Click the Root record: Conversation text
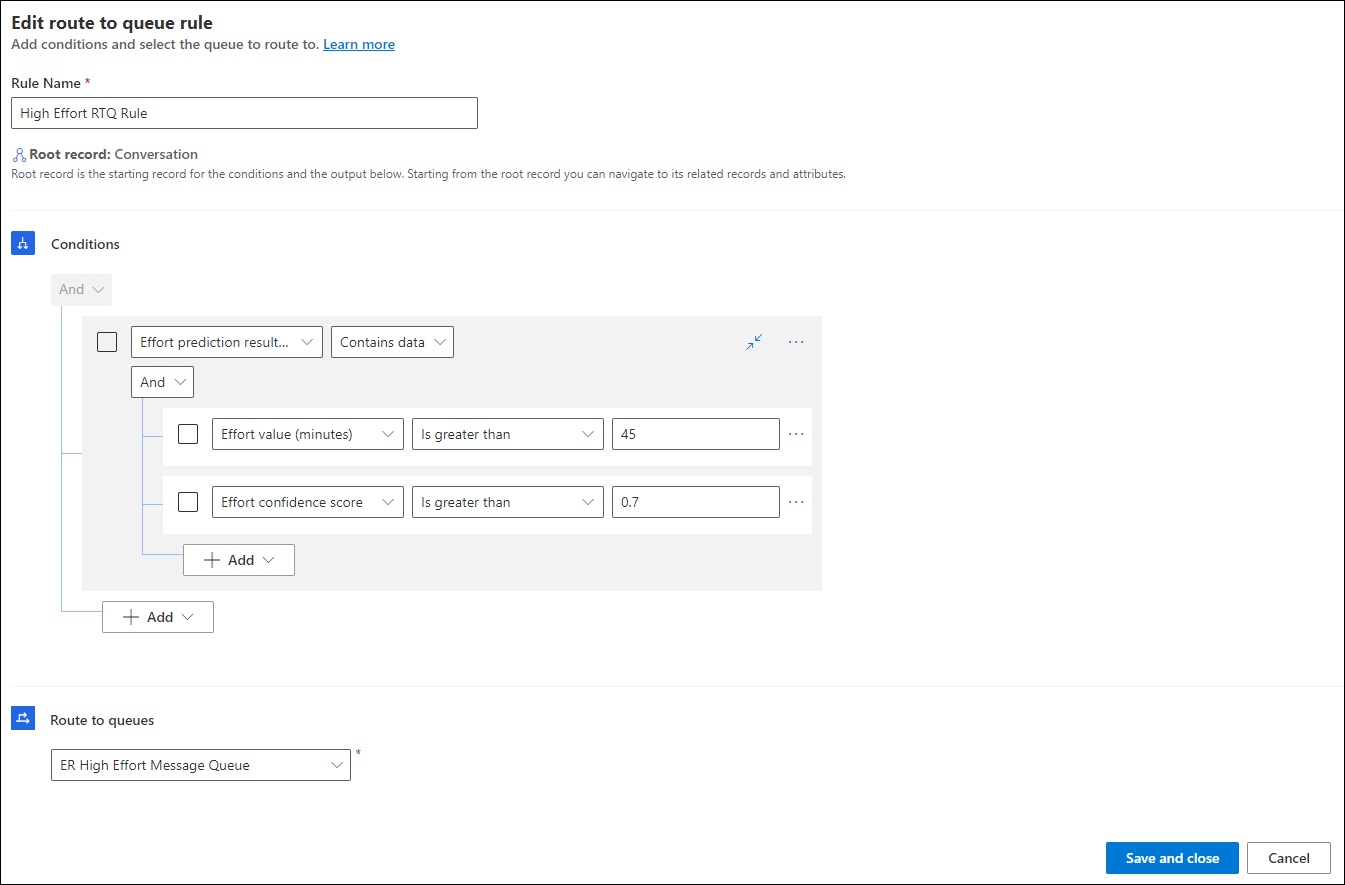This screenshot has height=885, width=1345. (x=114, y=155)
